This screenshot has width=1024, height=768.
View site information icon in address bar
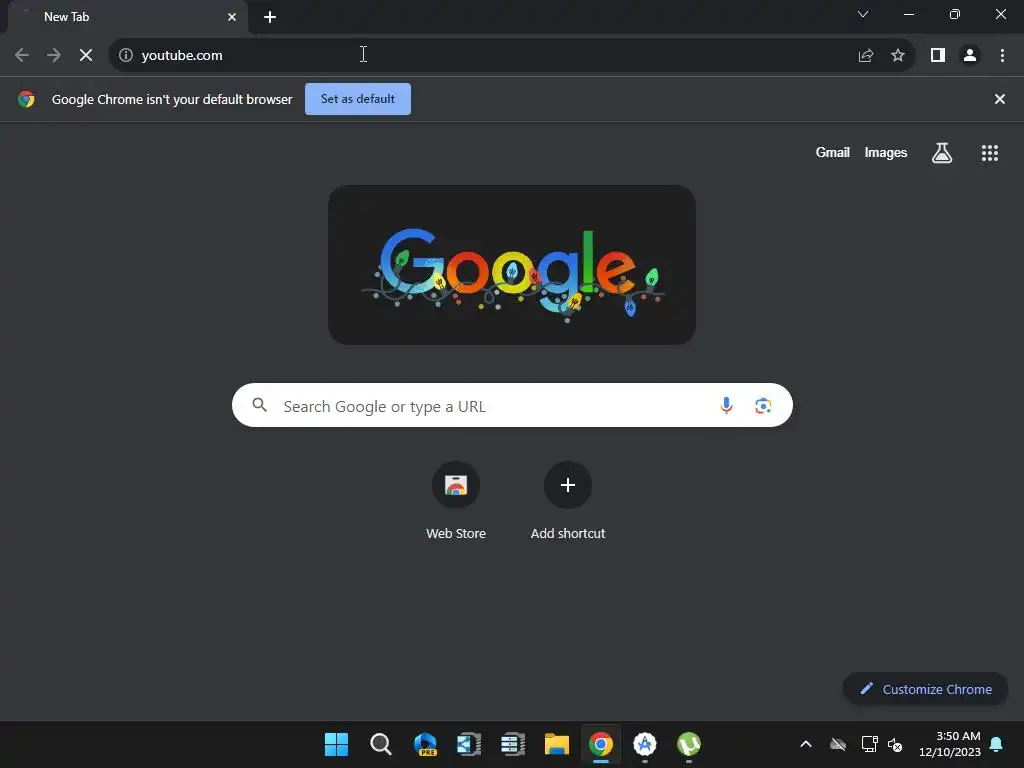tap(126, 56)
